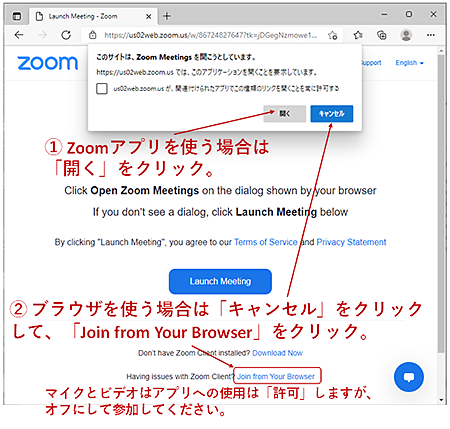Follow the Download Now link
Viewport: 450px width, 429px height.
tap(277, 353)
